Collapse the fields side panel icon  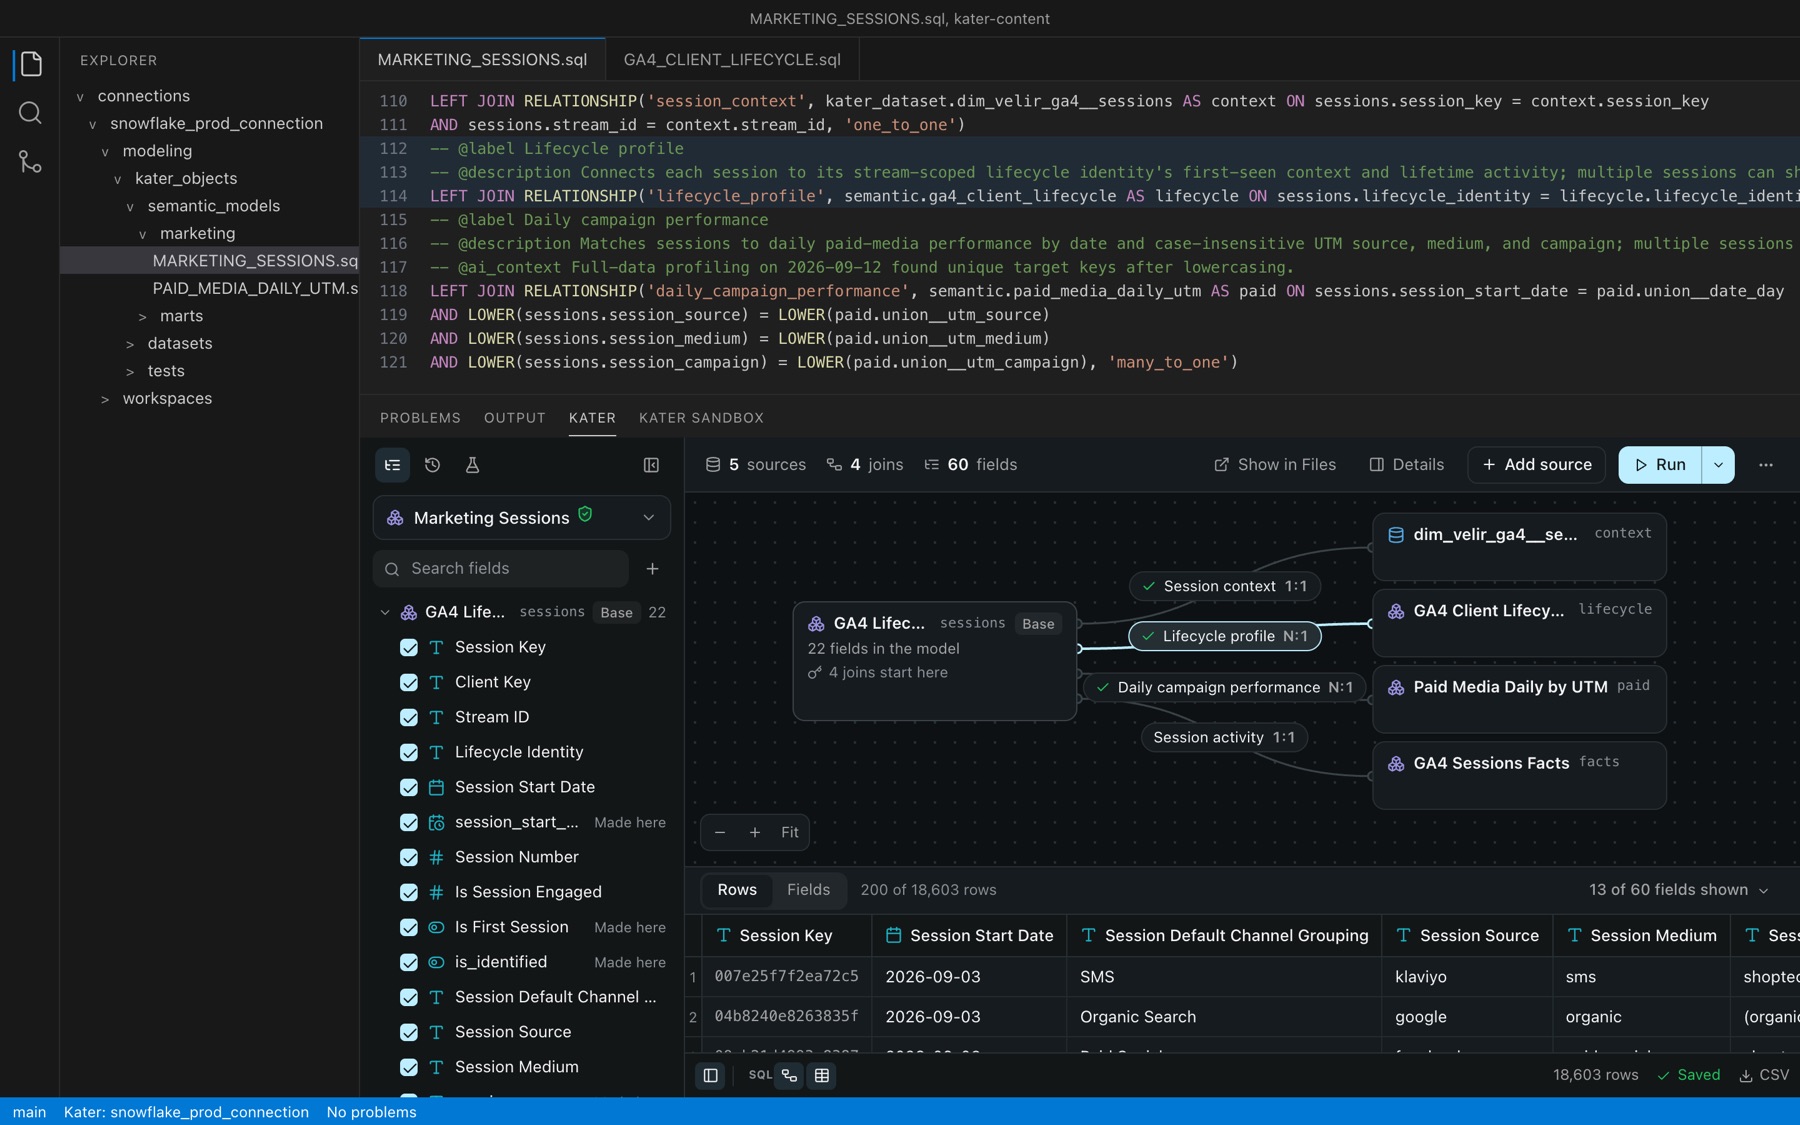tap(651, 465)
